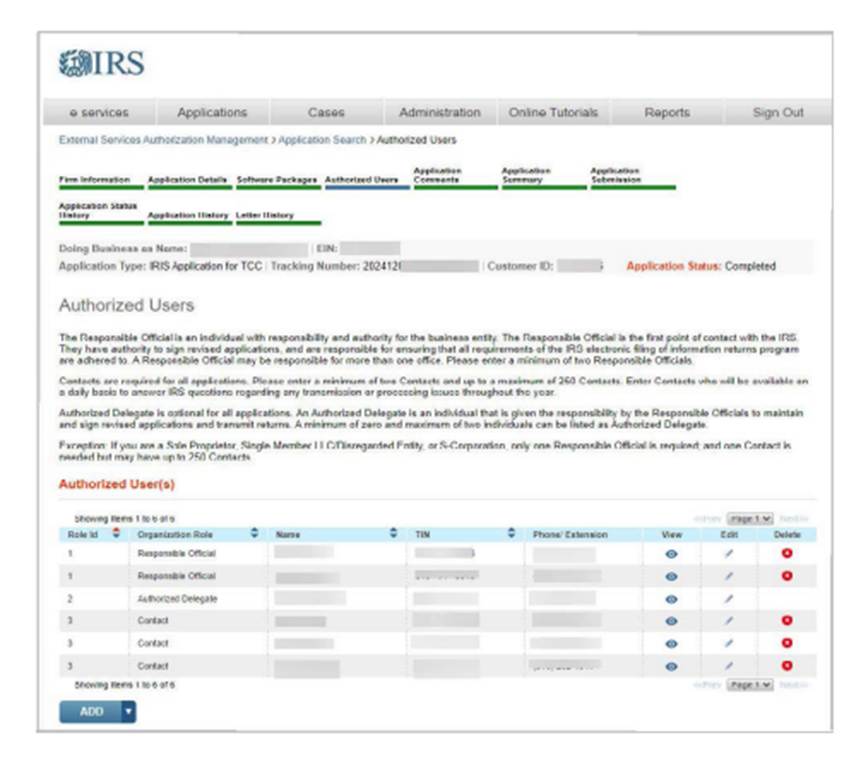
Task: Click the Phone/ Extension column header
Action: (570, 534)
